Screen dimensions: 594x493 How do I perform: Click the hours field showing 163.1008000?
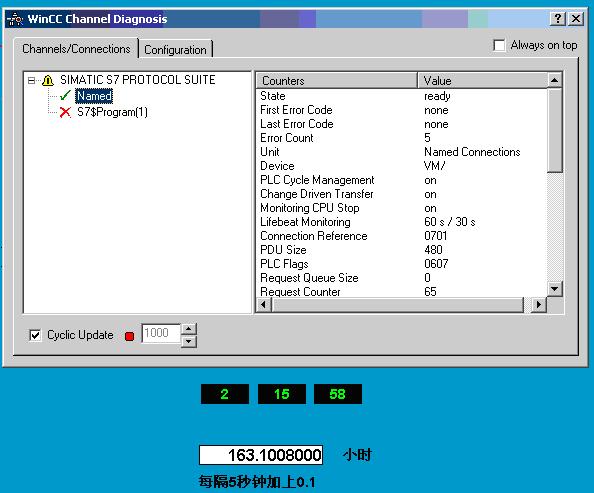click(x=261, y=455)
